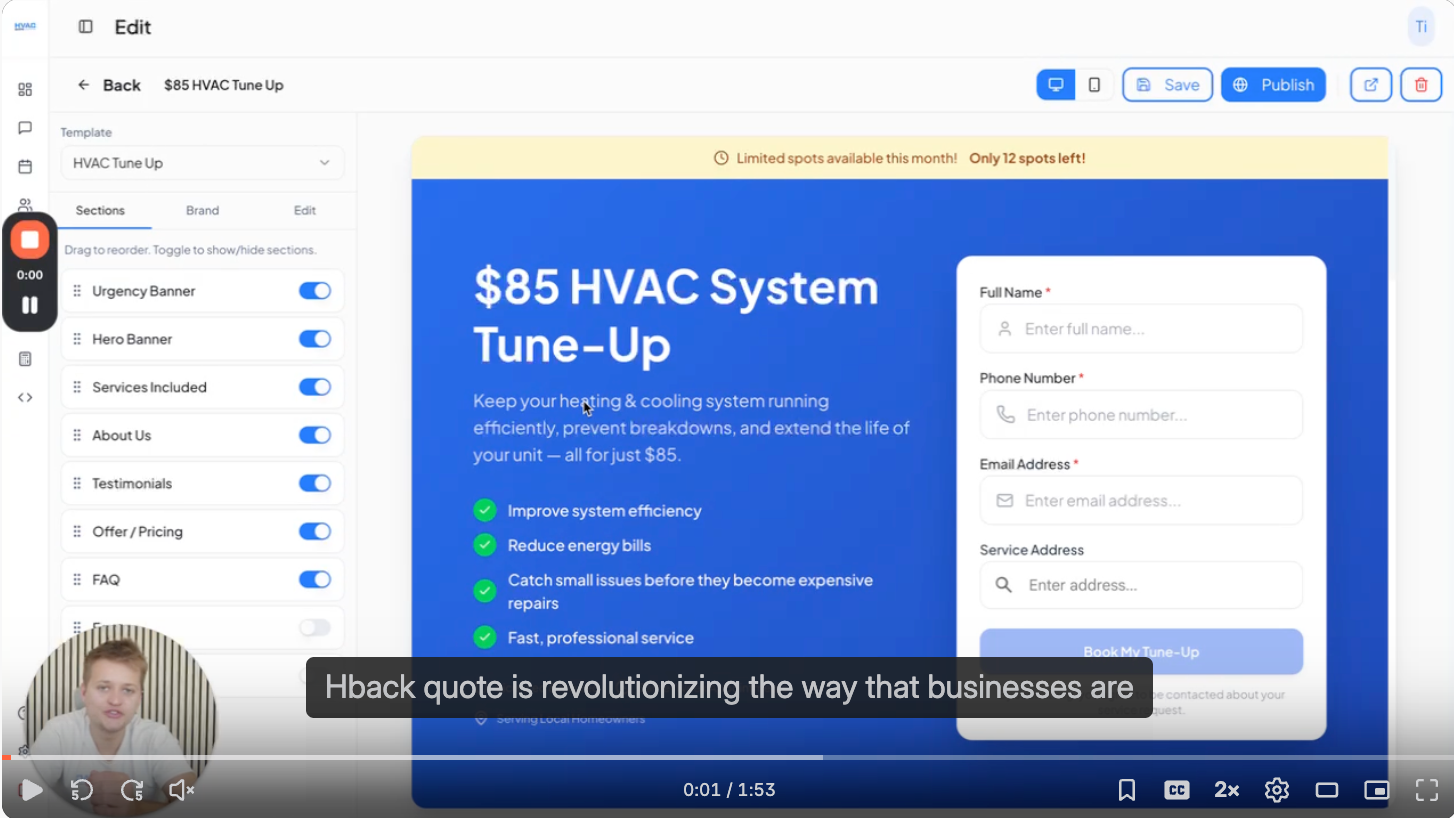The image size is (1454, 818).
Task: Click the Email Address input field
Action: pos(1141,500)
